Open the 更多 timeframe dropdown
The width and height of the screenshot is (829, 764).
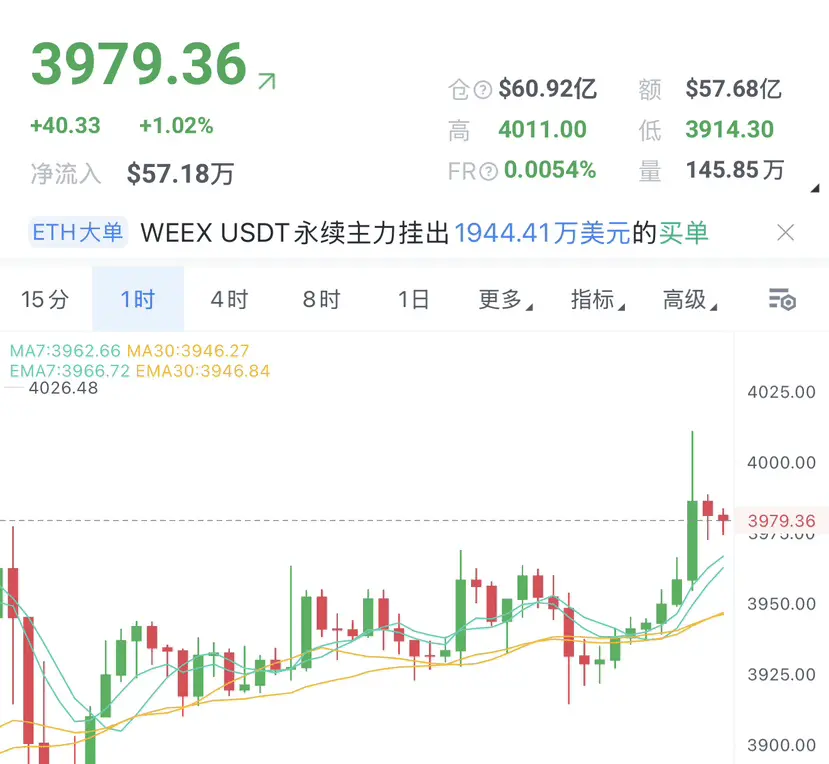(505, 299)
